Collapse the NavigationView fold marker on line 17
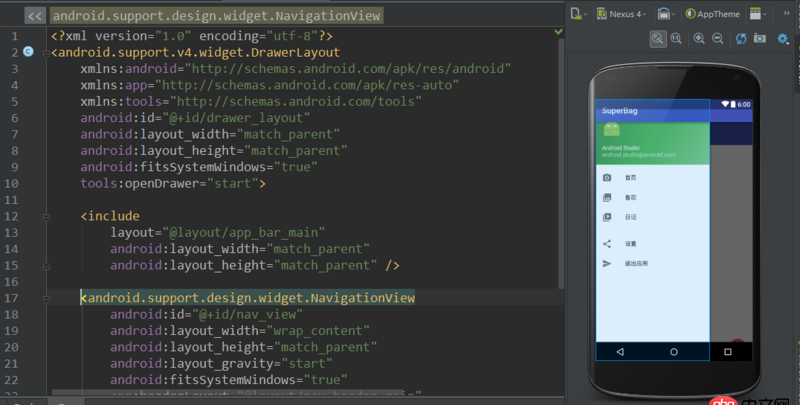 [46, 298]
